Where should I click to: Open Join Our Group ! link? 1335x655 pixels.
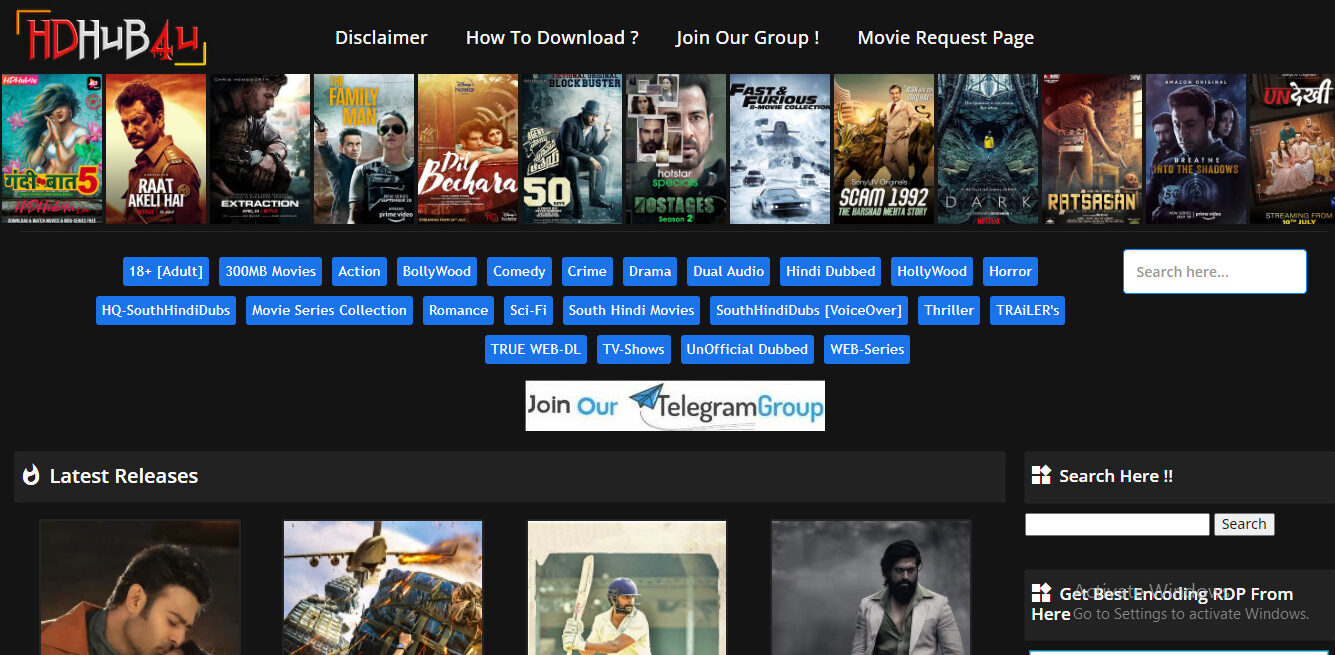point(748,38)
